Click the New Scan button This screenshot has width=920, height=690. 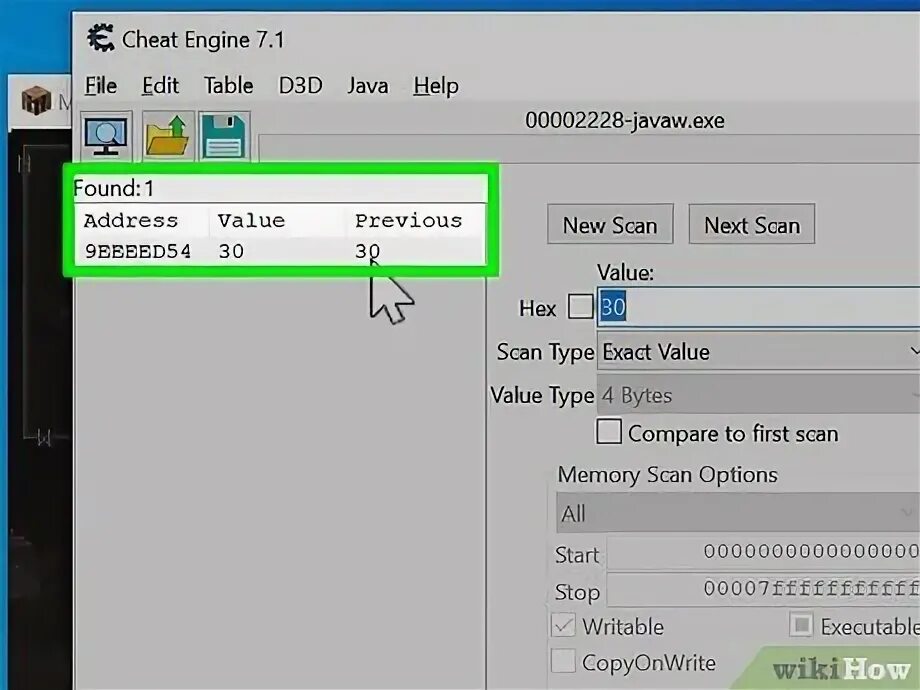tap(610, 224)
